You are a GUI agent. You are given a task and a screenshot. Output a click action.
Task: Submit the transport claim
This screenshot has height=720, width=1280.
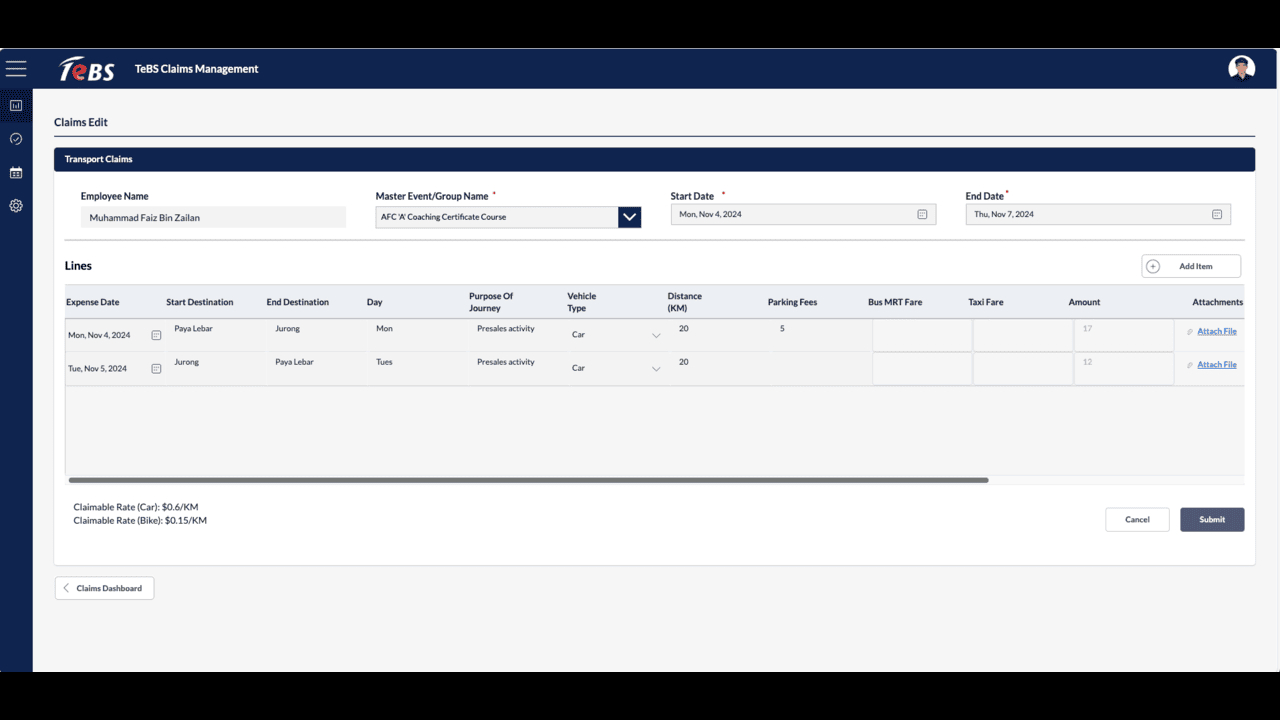pyautogui.click(x=1212, y=519)
